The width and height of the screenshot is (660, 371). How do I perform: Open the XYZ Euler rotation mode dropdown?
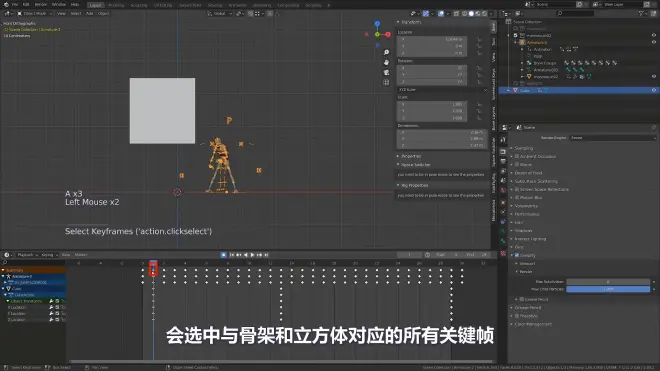(442, 90)
